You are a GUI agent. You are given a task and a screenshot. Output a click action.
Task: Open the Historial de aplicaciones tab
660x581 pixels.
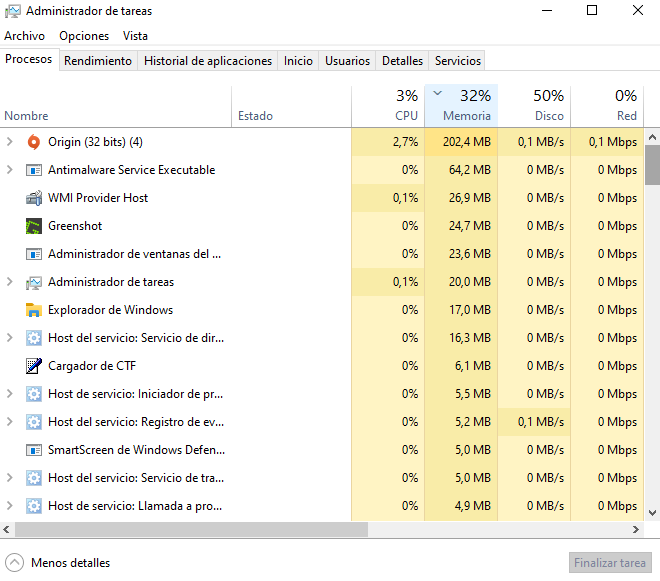click(208, 61)
